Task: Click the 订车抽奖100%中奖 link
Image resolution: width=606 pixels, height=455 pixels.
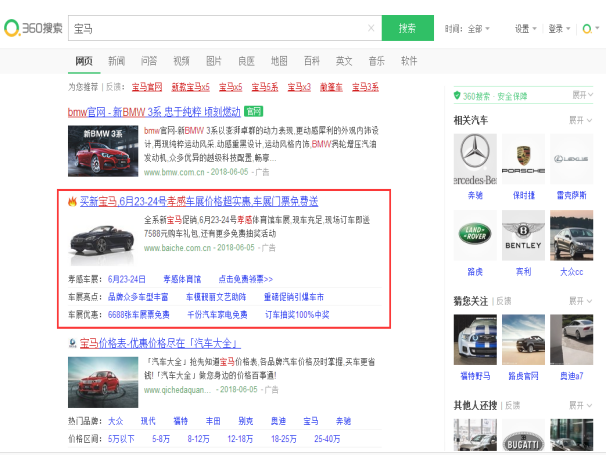Action: coord(297,315)
